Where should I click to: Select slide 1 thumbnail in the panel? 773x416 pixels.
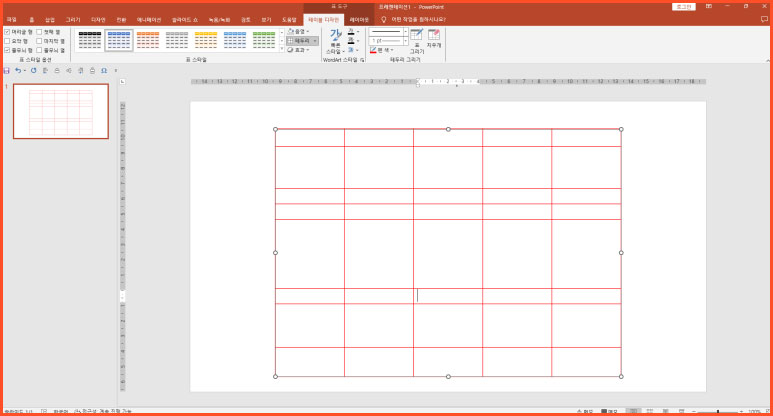click(61, 111)
